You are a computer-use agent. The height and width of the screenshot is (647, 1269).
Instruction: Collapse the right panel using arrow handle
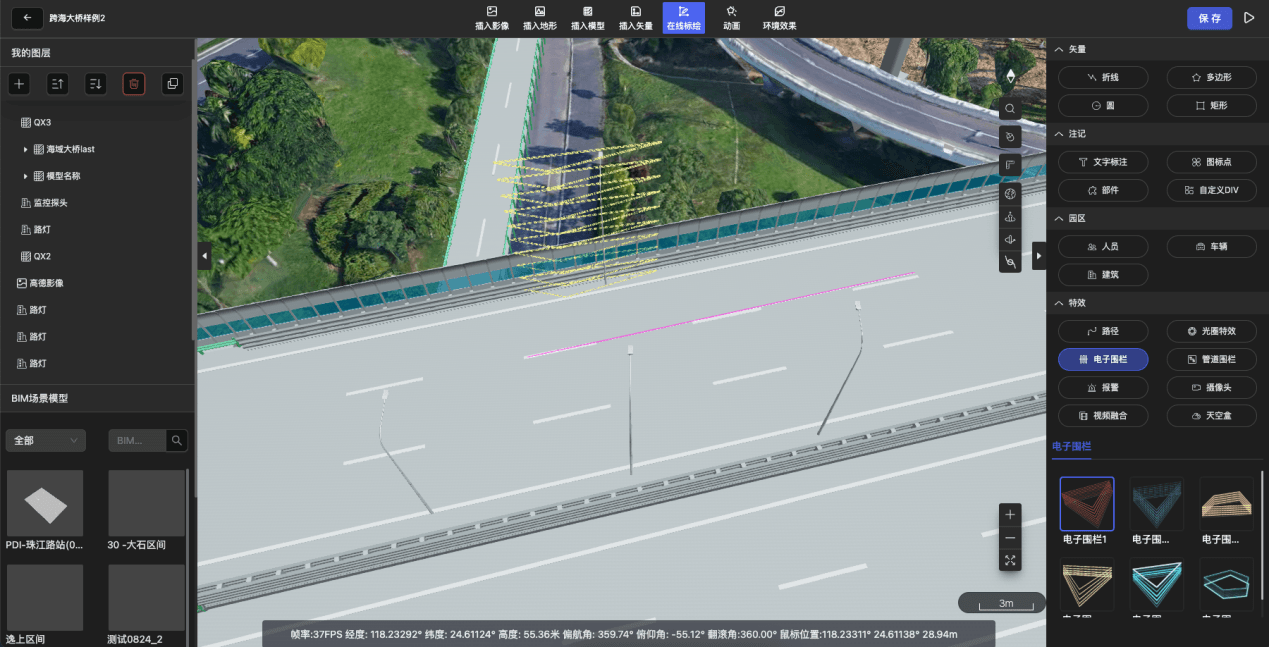[1038, 257]
